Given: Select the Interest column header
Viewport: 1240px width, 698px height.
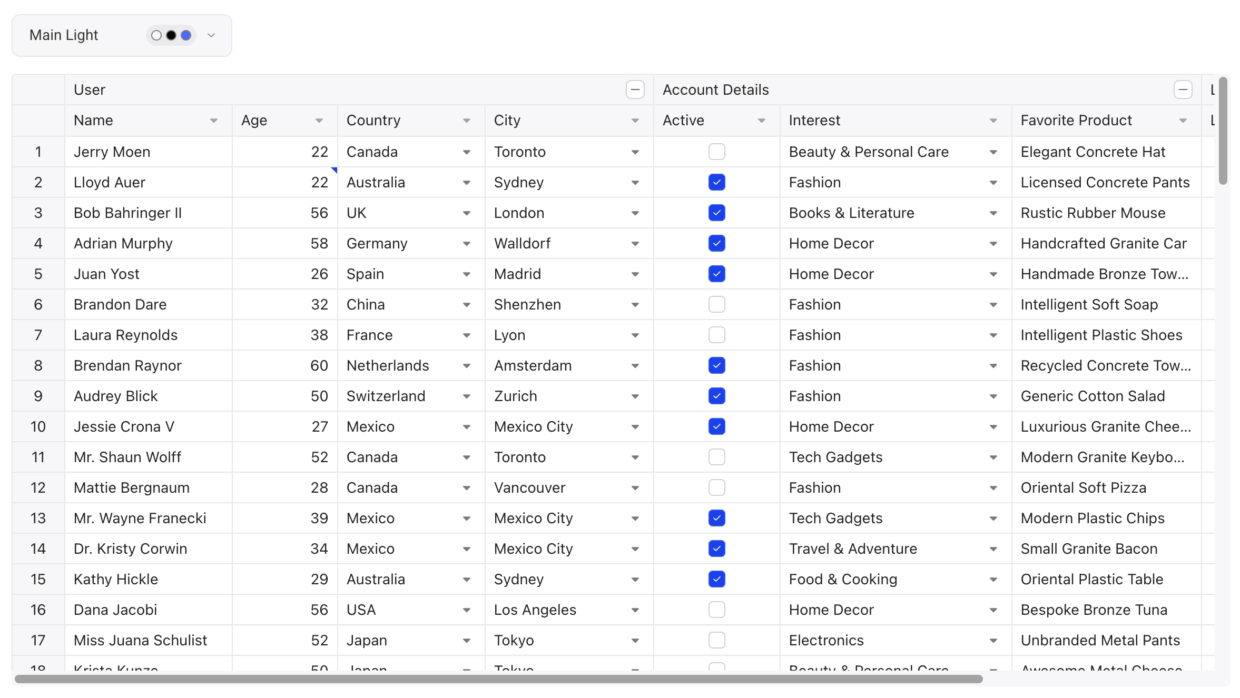Looking at the screenshot, I should pyautogui.click(x=896, y=121).
